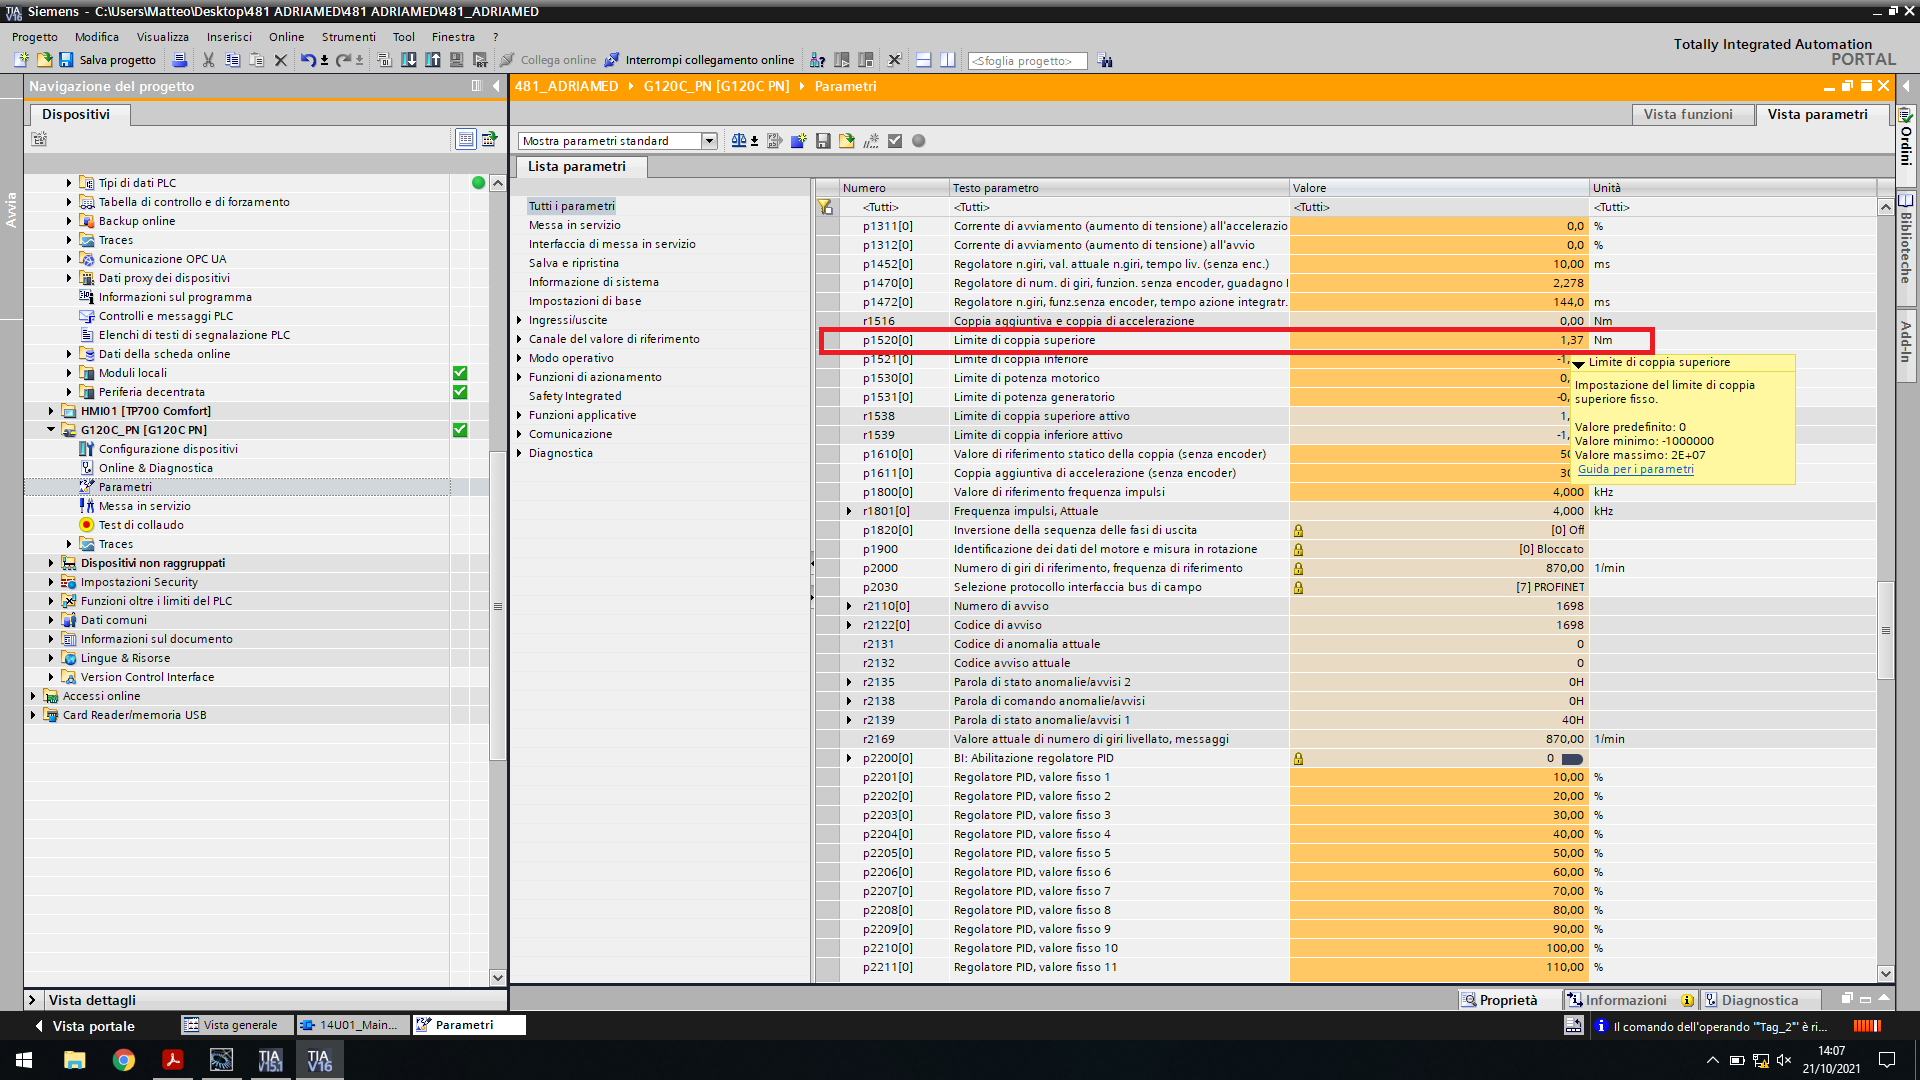The width and height of the screenshot is (1920, 1080).
Task: Click the undo arrow icon
Action: 308,60
